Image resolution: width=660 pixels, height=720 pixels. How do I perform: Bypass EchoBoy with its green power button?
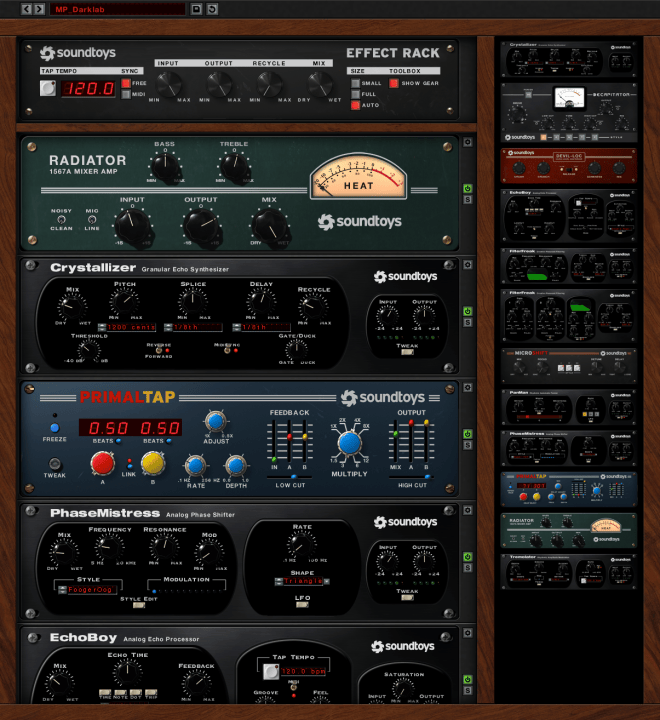[468, 679]
